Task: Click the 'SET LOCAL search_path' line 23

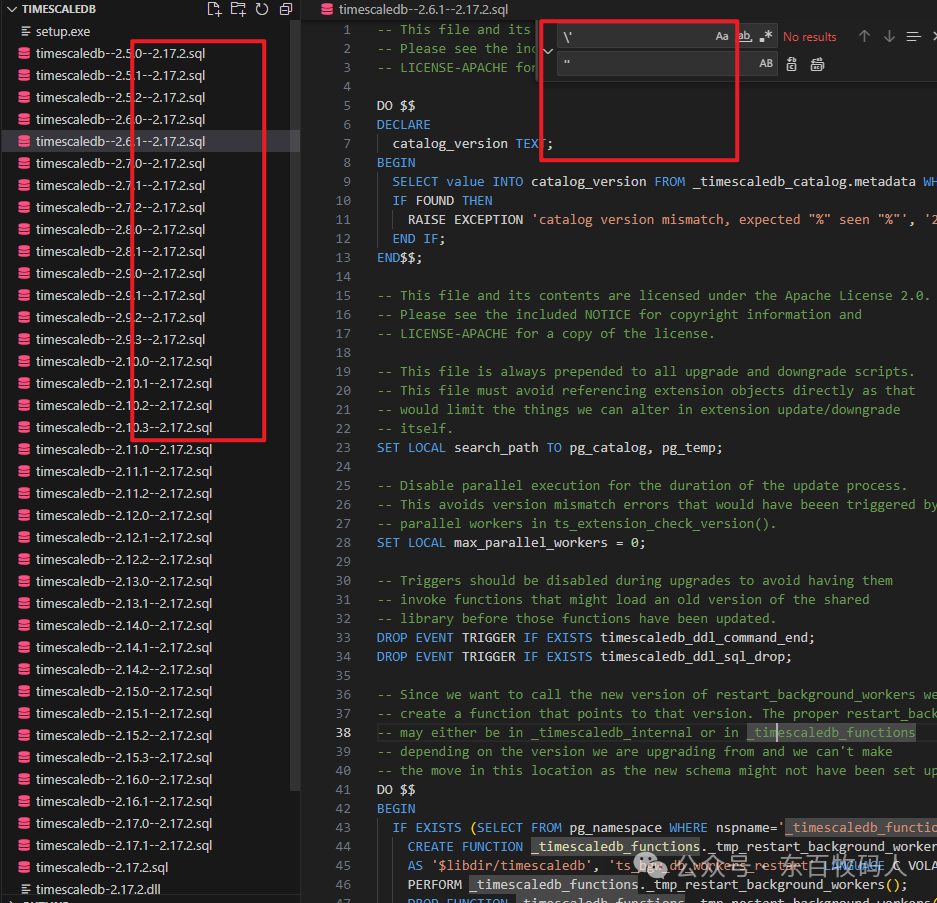Action: point(549,448)
